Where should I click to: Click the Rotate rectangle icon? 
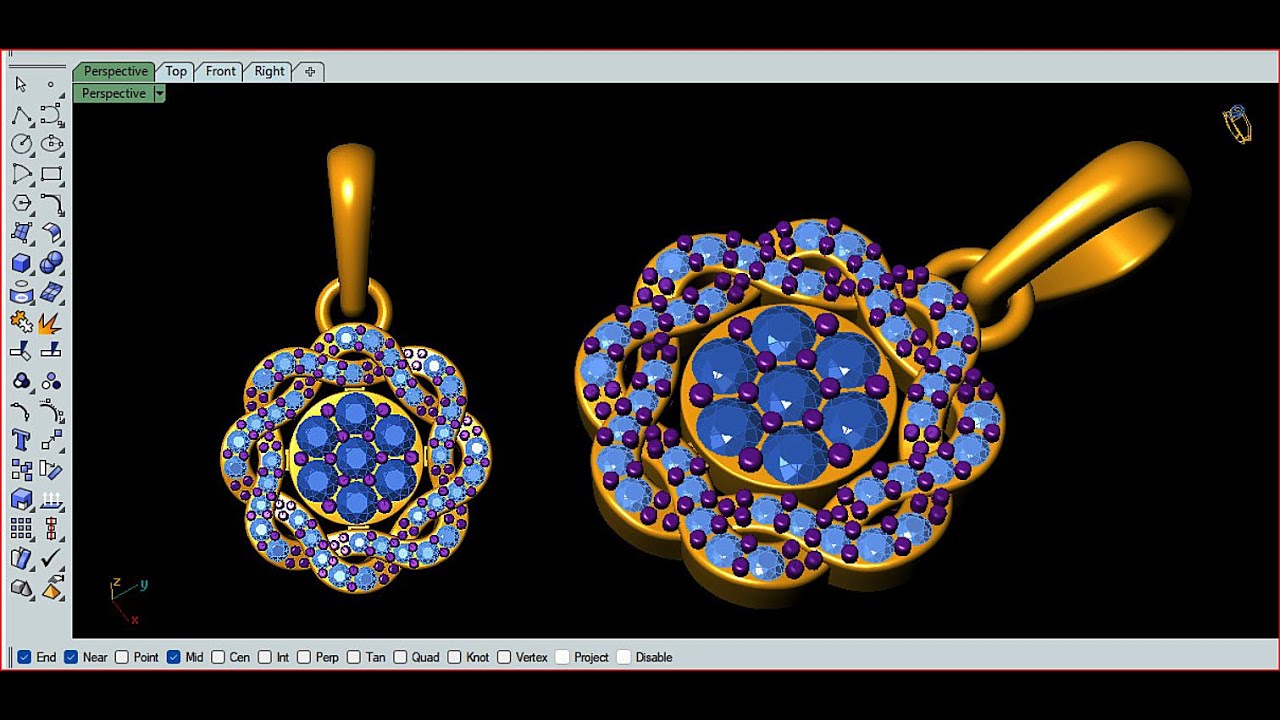[51, 470]
